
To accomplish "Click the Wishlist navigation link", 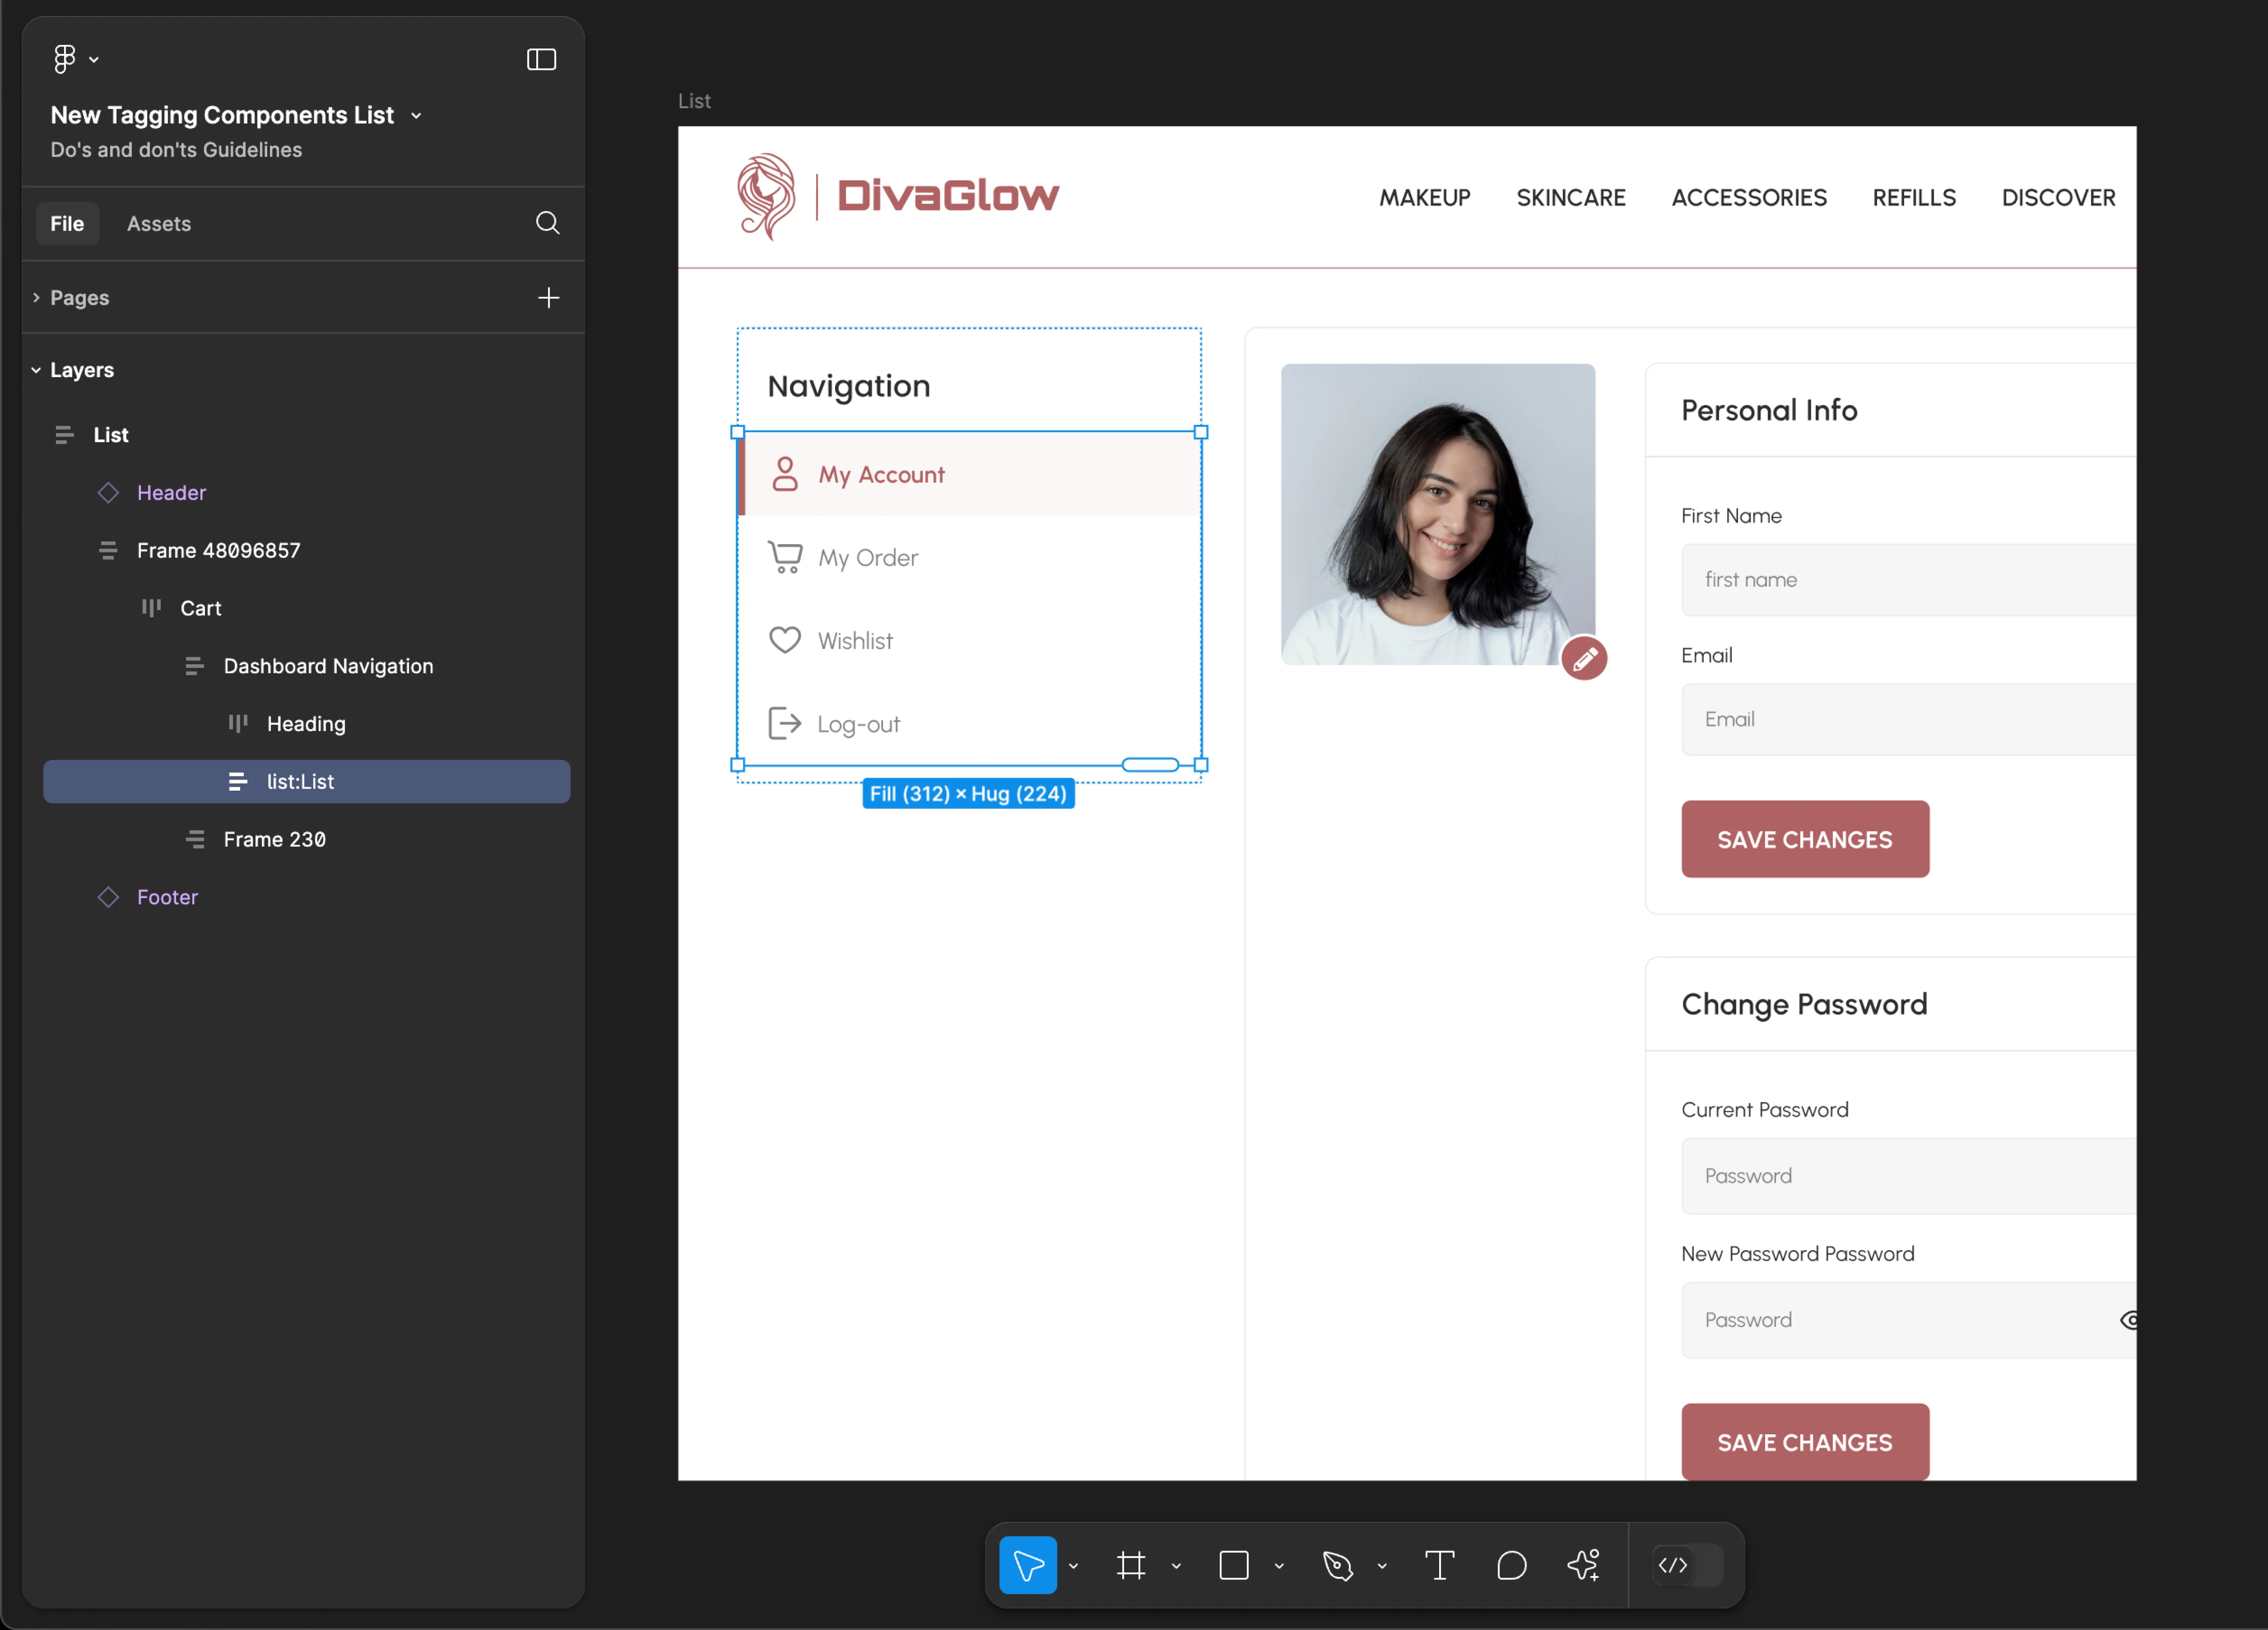I will 969,640.
